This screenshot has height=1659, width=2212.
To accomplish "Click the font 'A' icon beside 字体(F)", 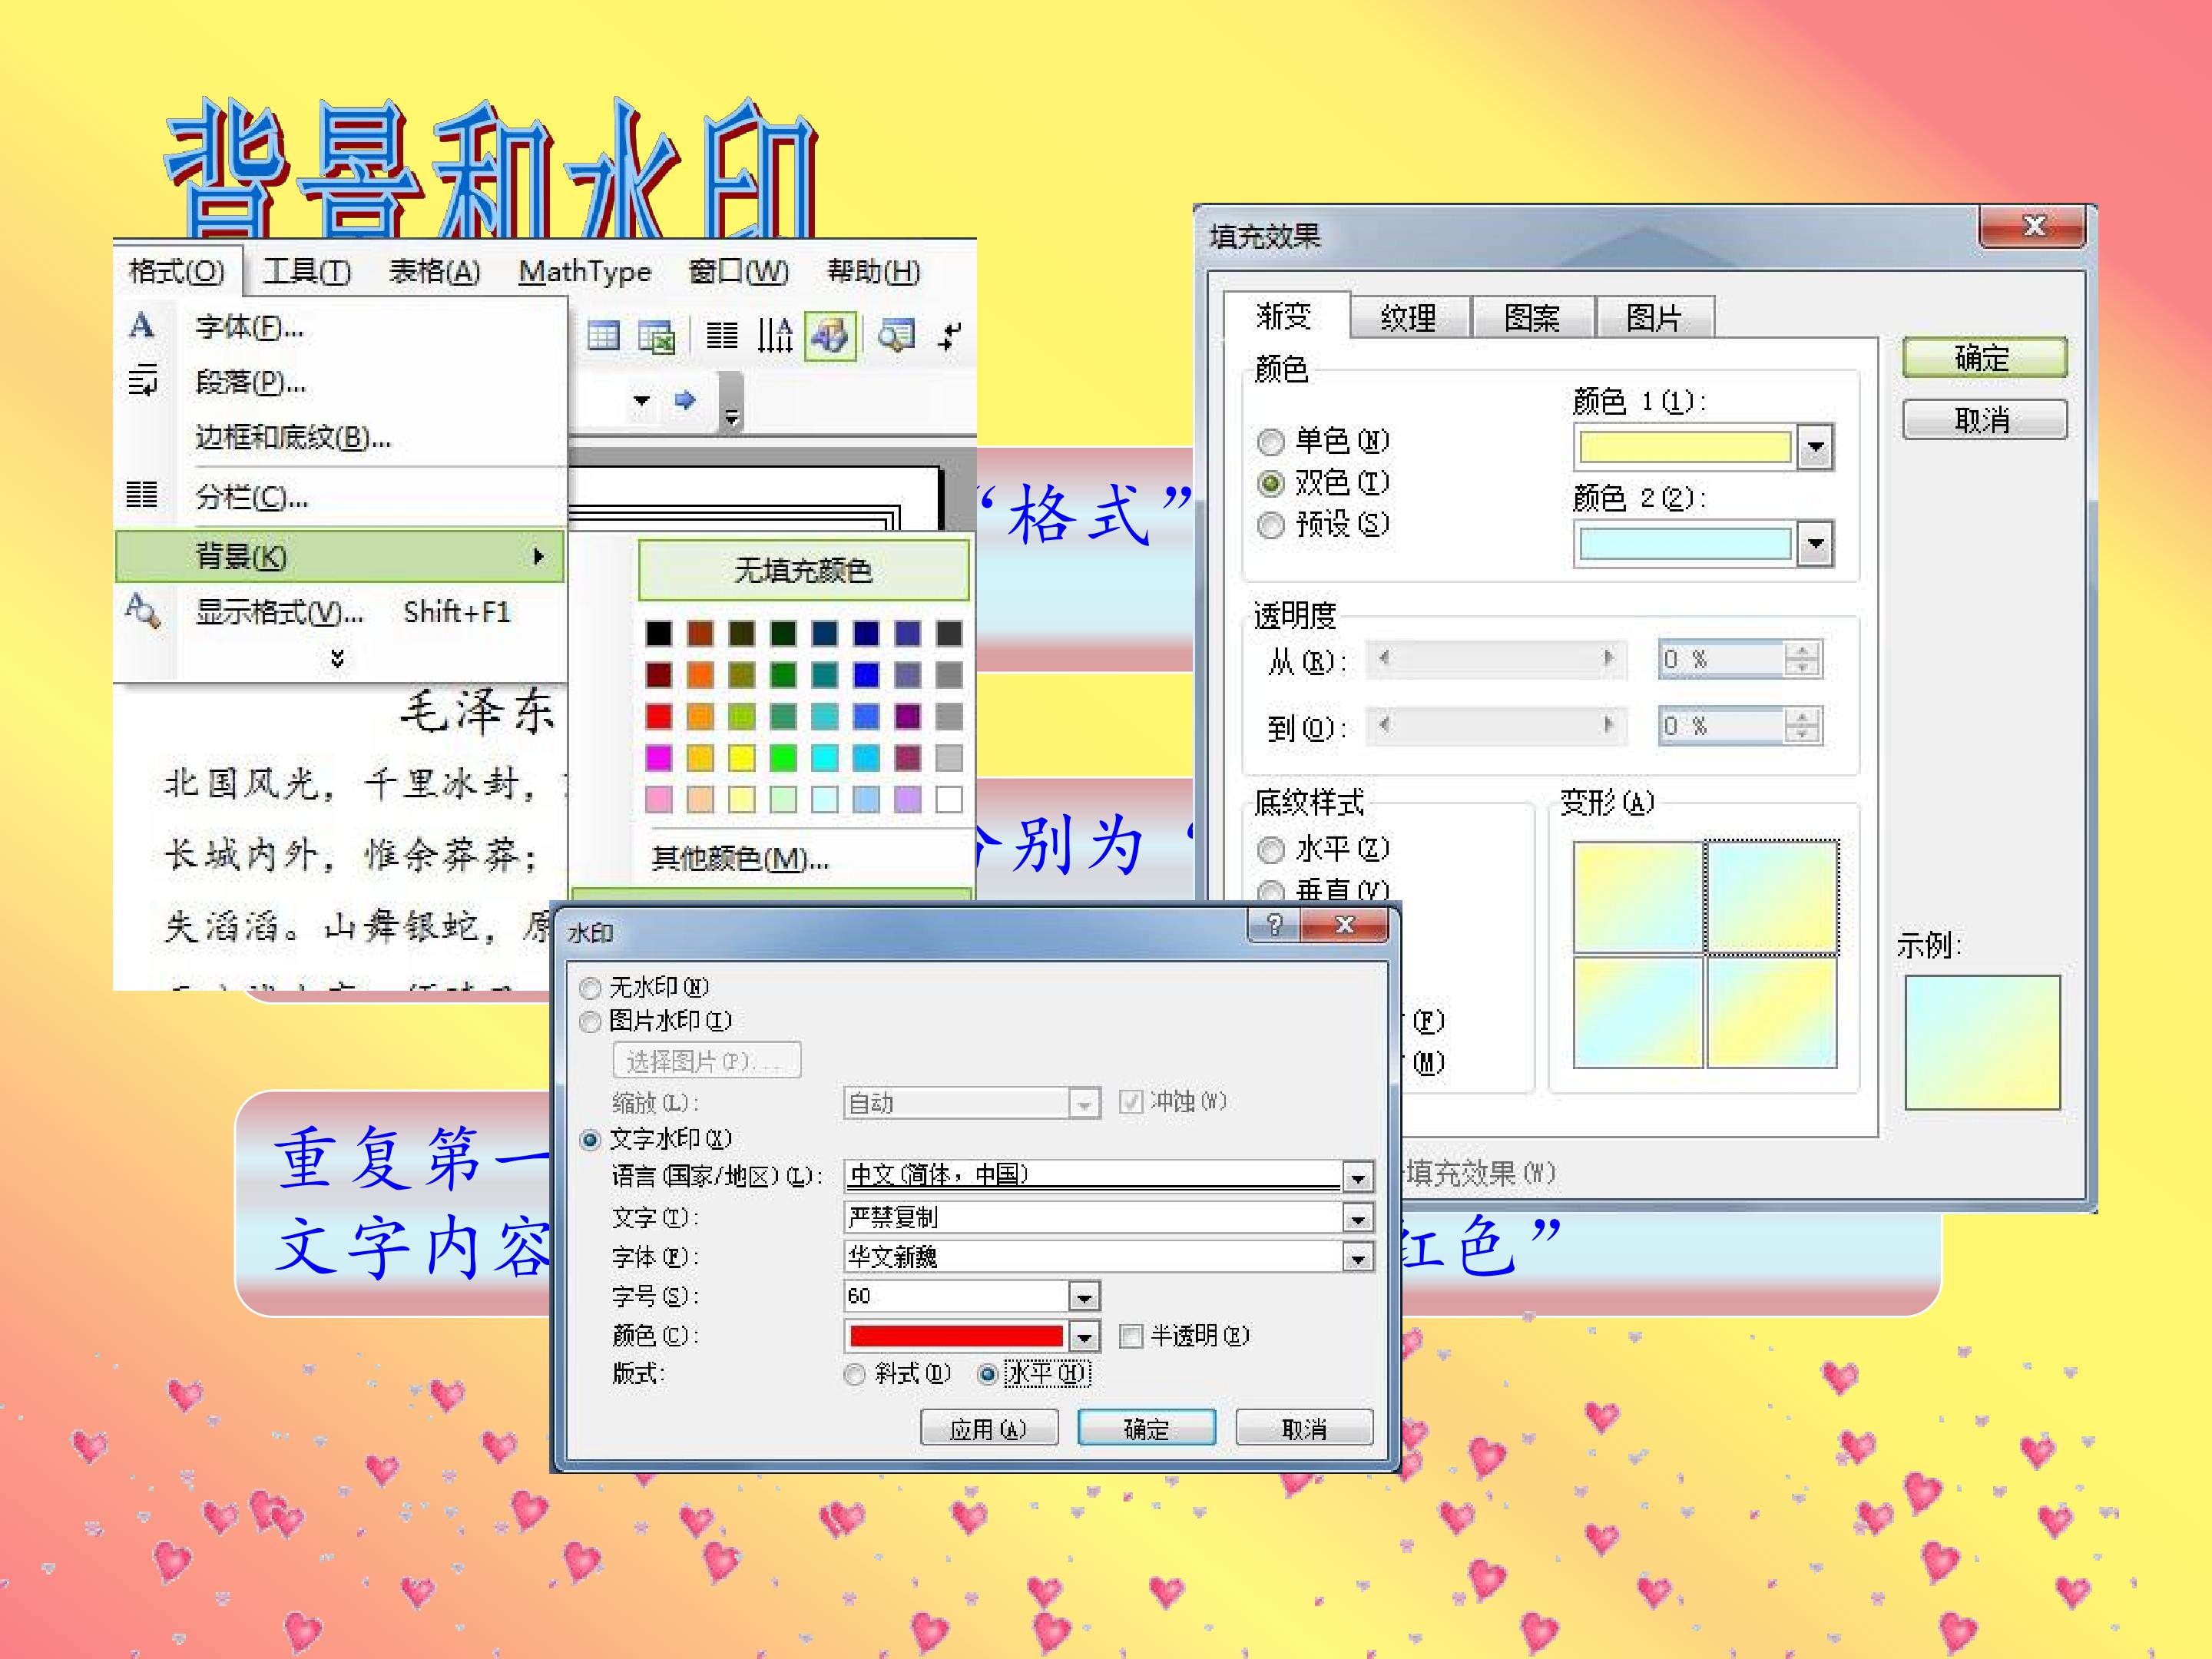I will [x=142, y=326].
